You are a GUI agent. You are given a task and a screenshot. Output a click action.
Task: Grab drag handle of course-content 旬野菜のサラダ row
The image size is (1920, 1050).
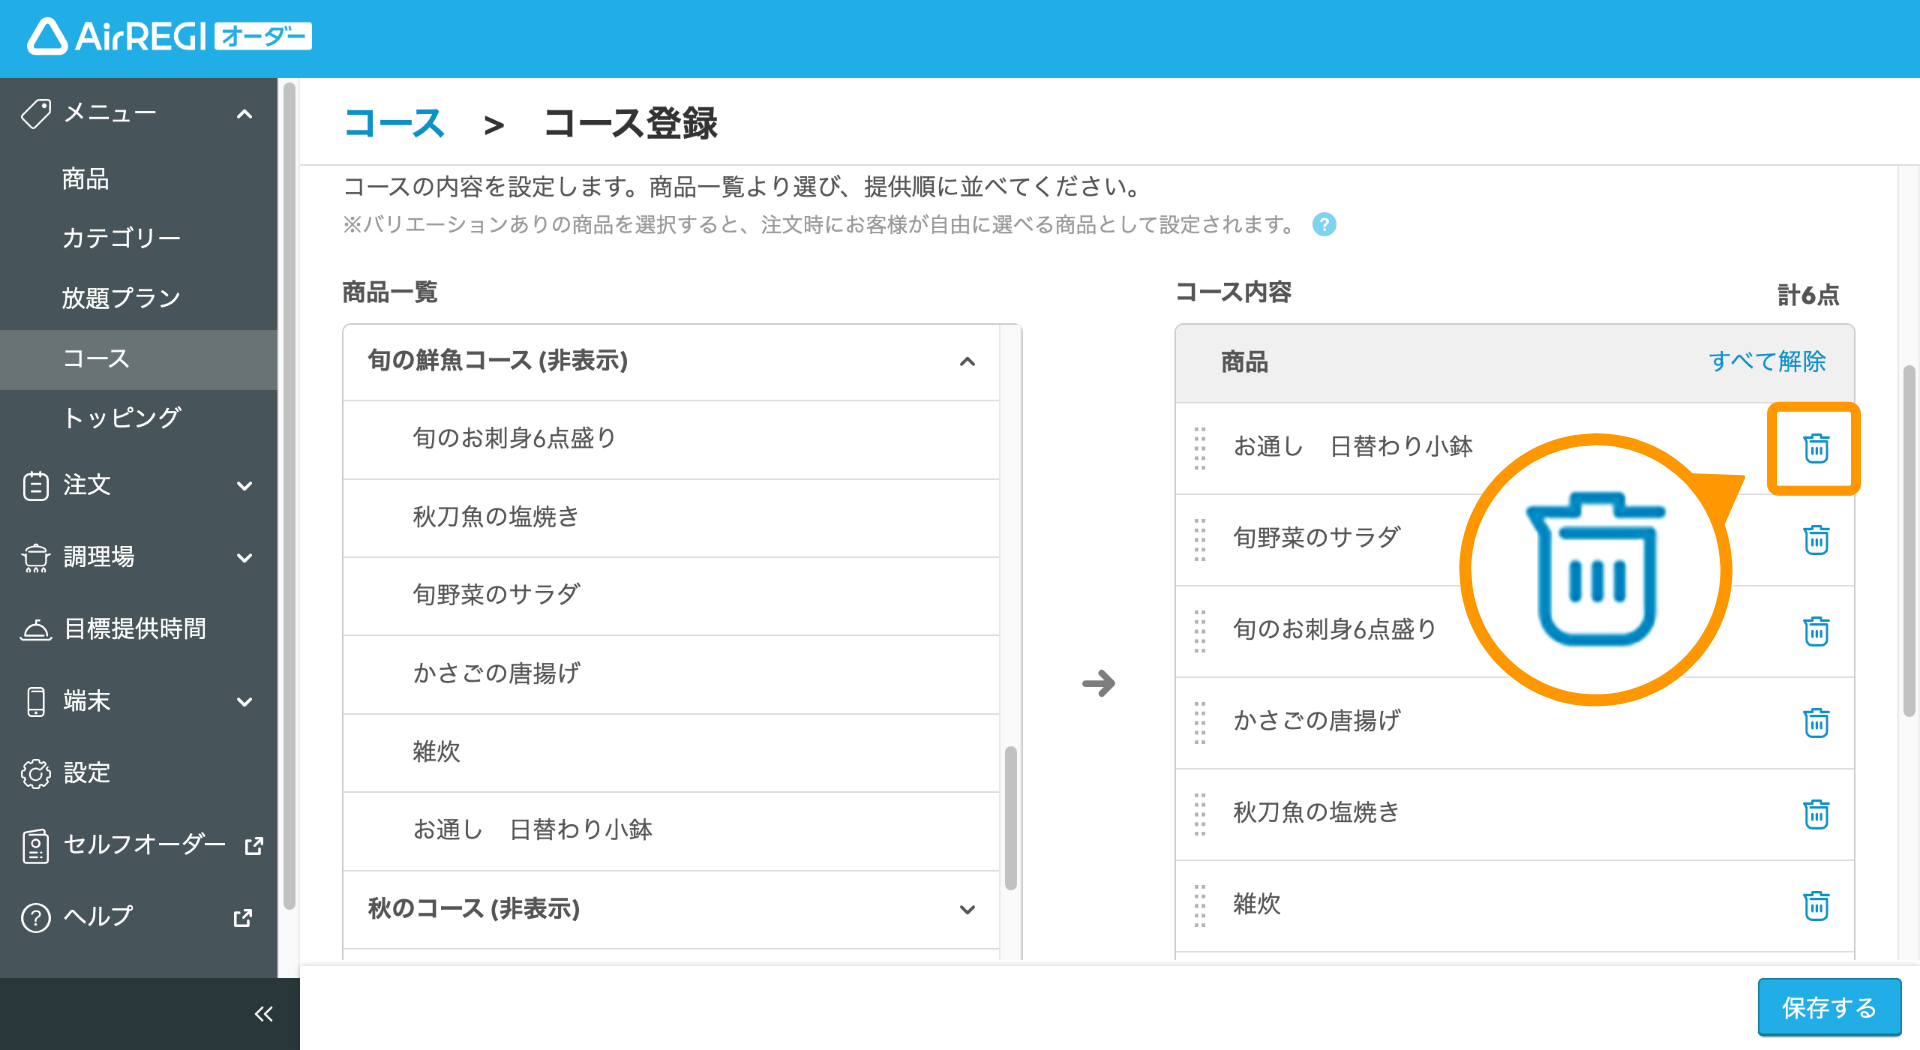point(1200,540)
